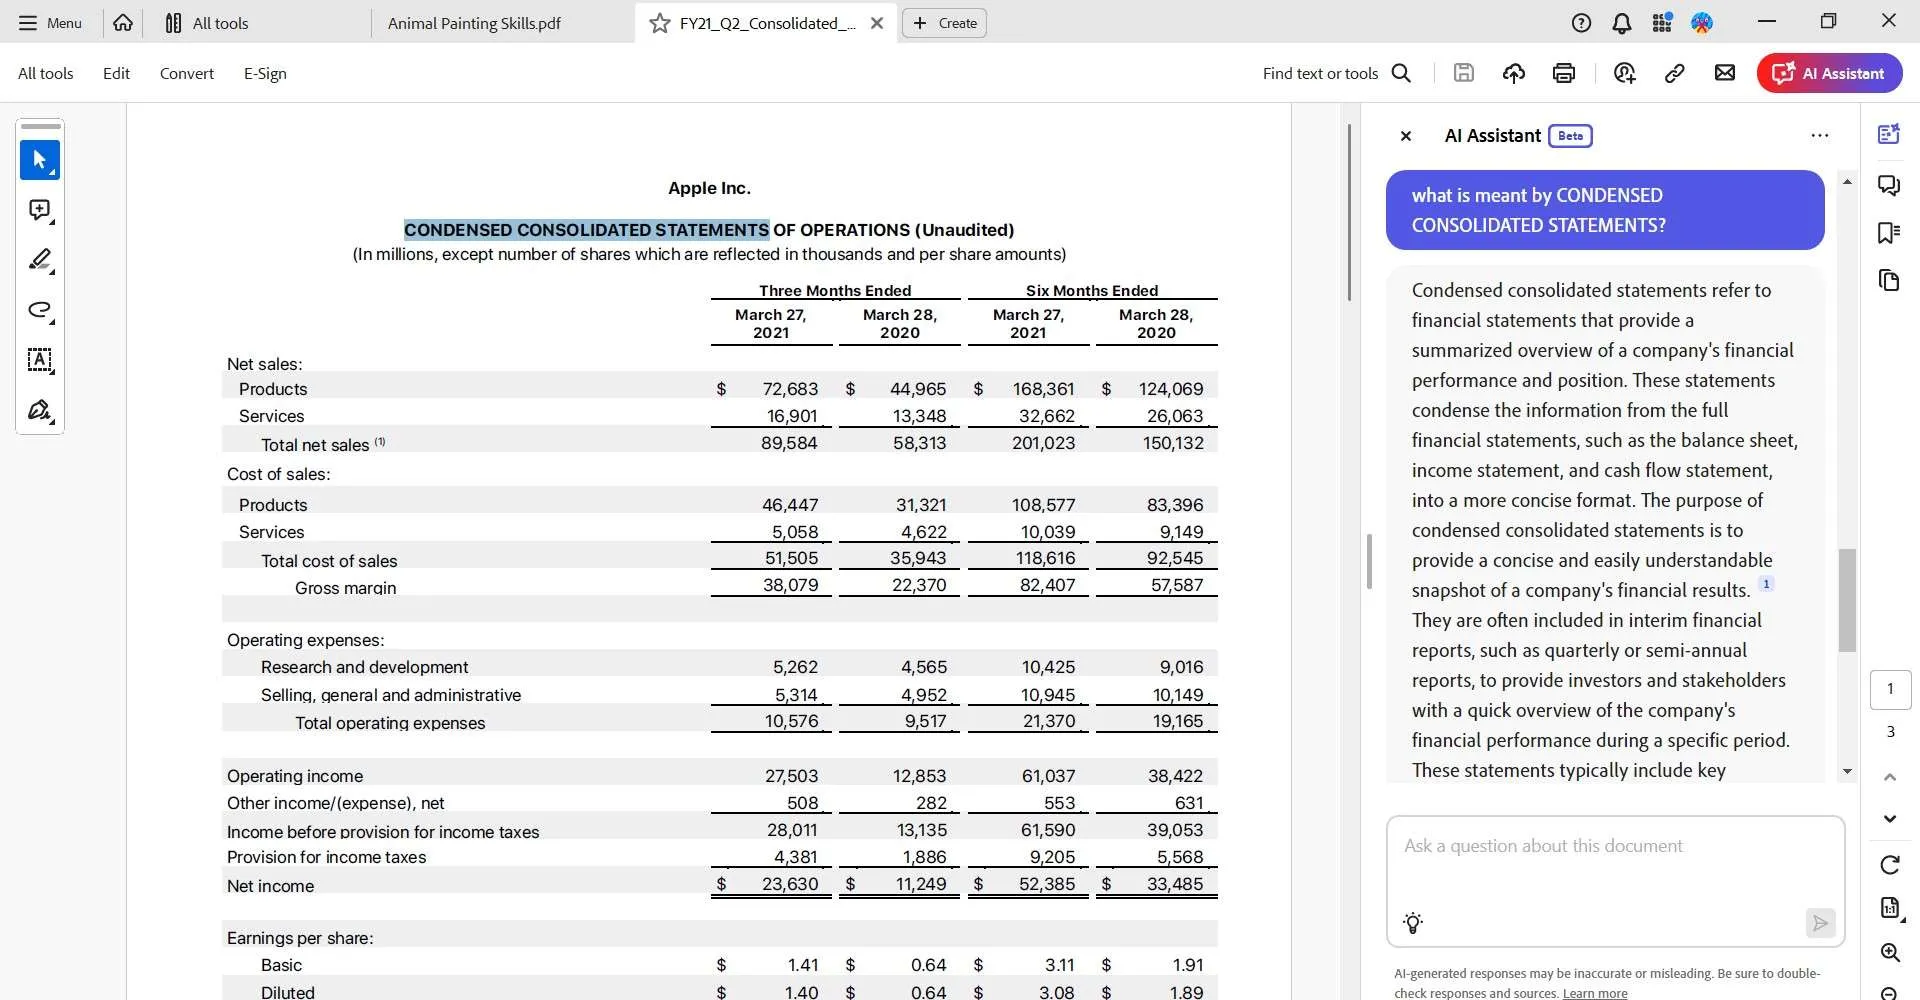Click the red AI Assistant button

pos(1829,73)
